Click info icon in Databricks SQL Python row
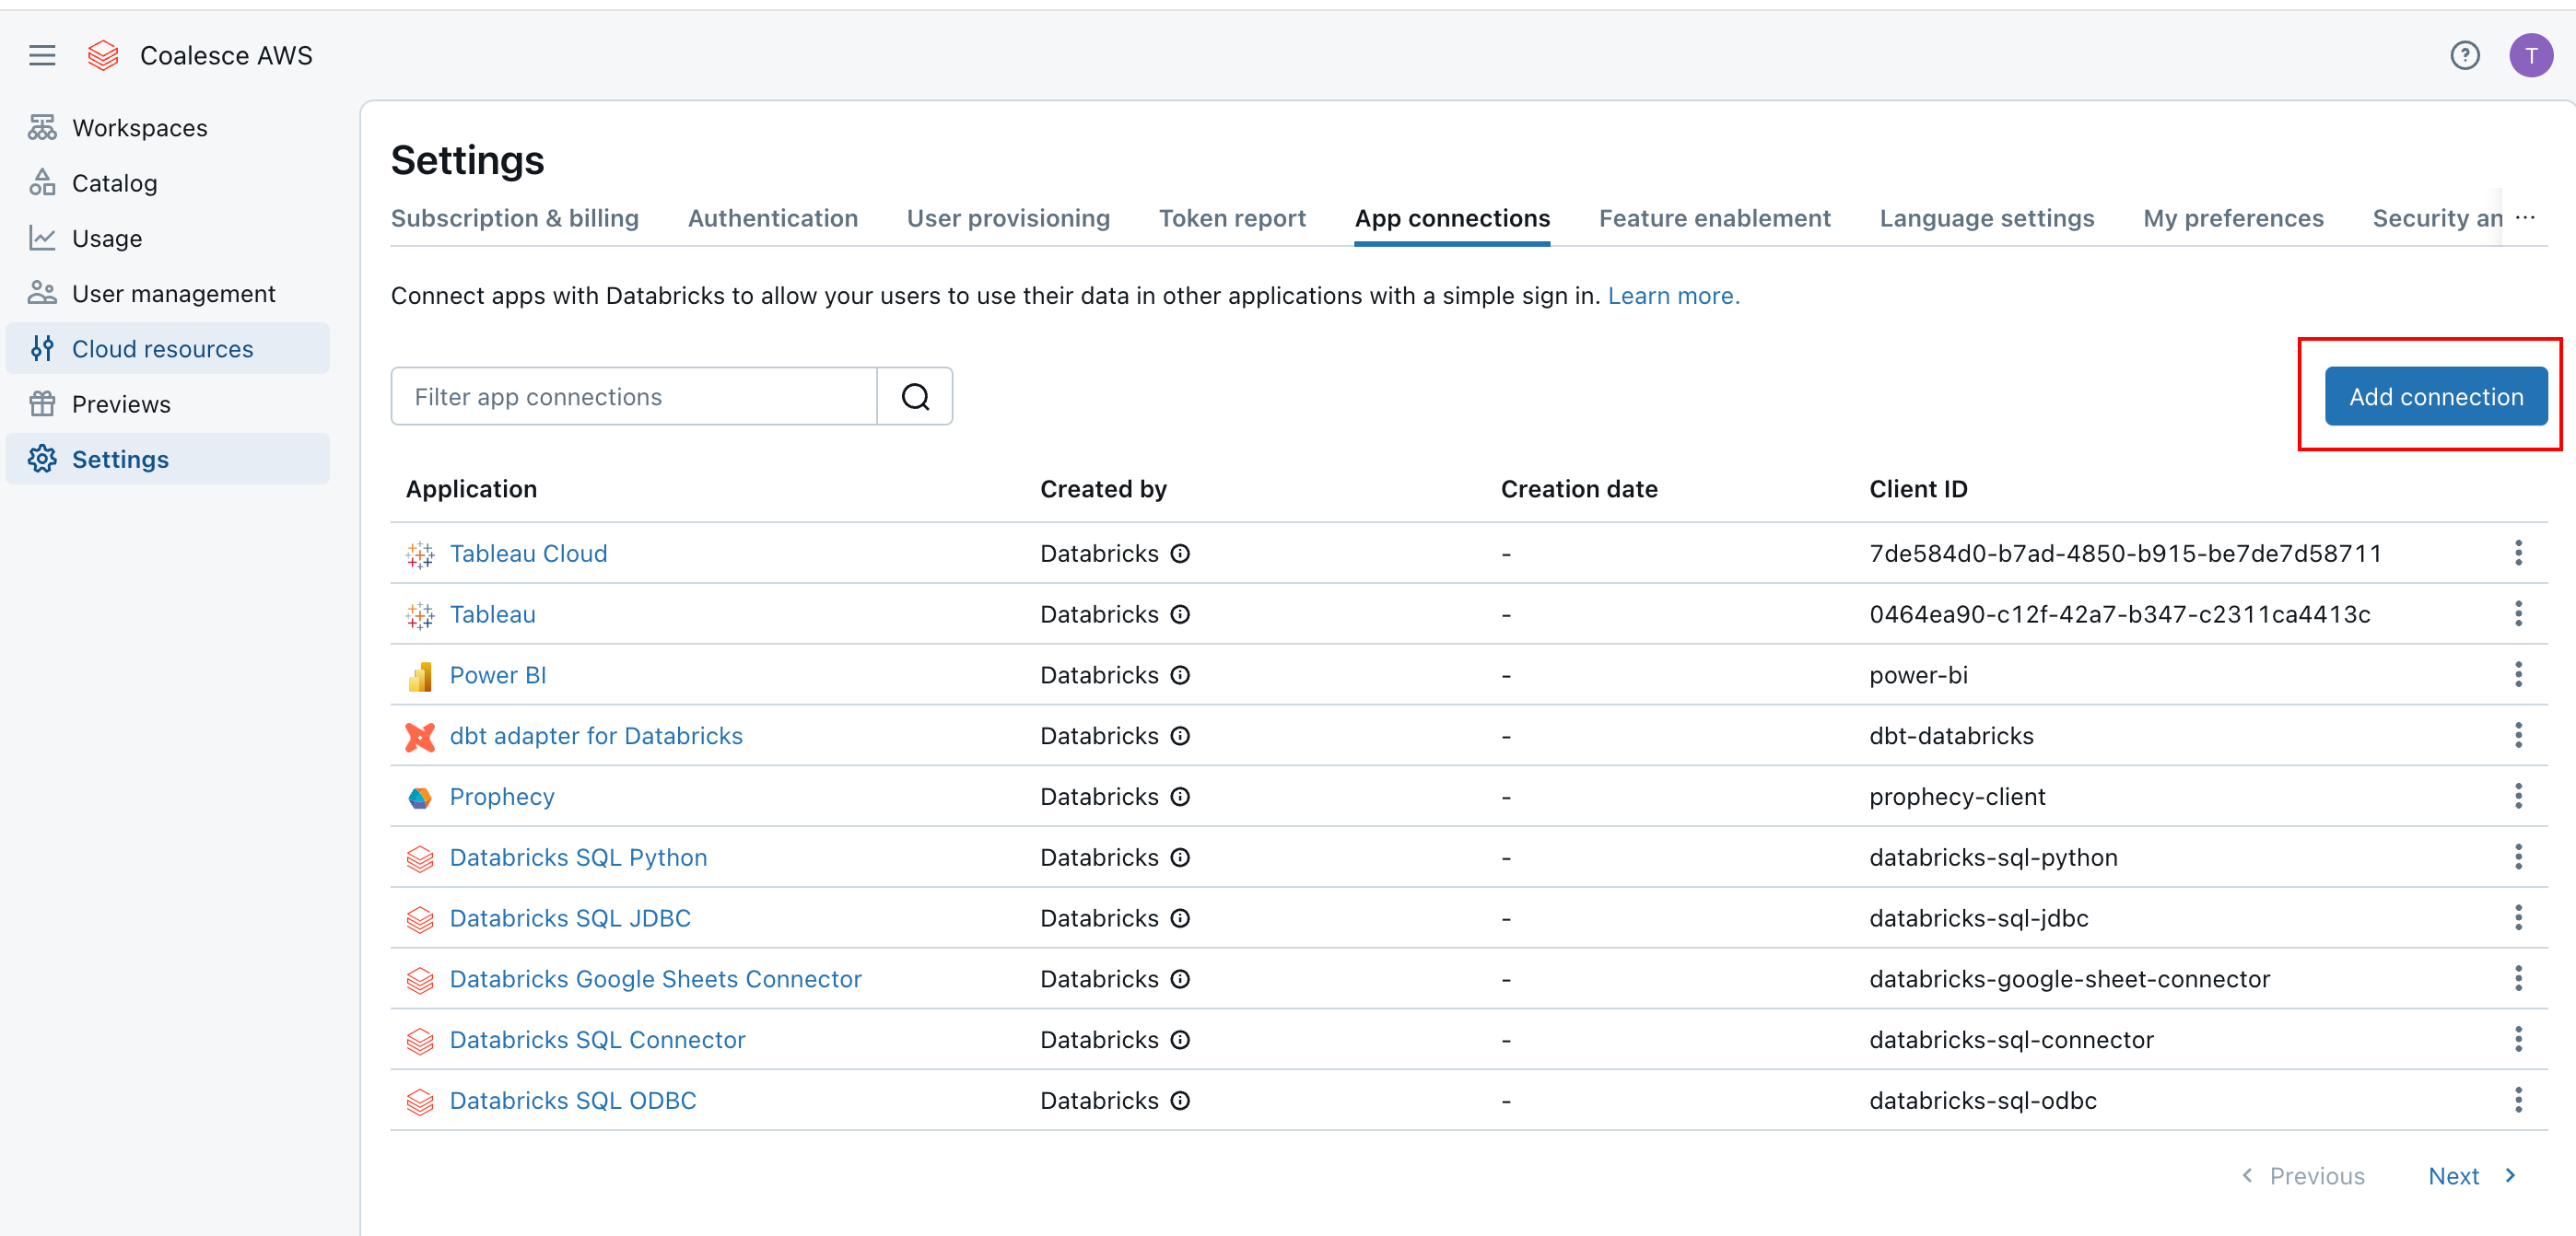The width and height of the screenshot is (2576, 1236). click(1180, 858)
